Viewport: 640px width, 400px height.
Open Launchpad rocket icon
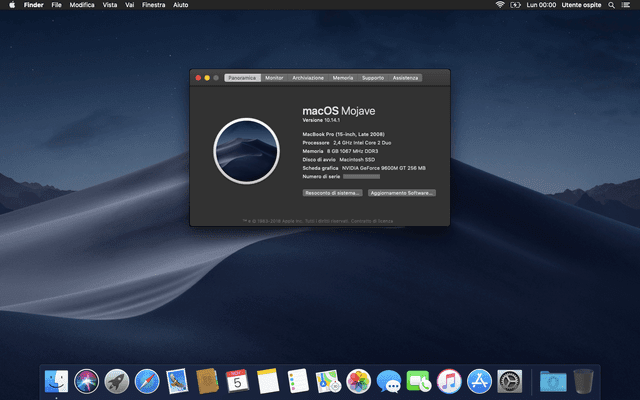(x=117, y=381)
